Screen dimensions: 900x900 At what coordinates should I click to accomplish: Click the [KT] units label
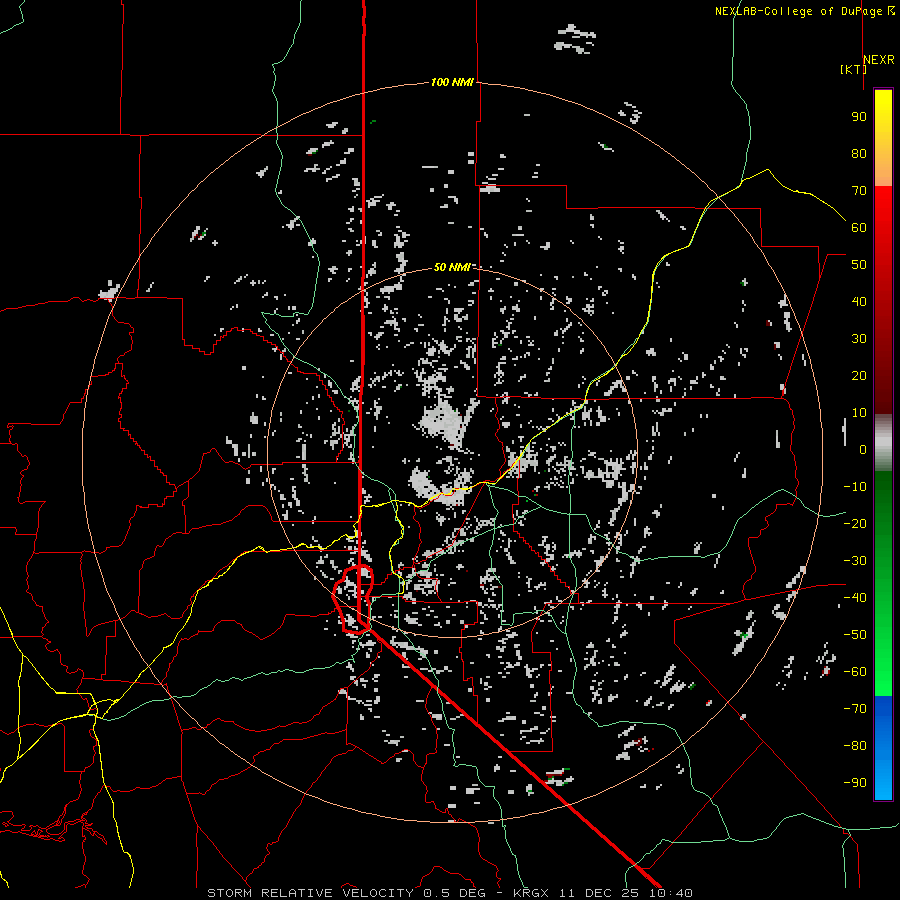coord(853,69)
